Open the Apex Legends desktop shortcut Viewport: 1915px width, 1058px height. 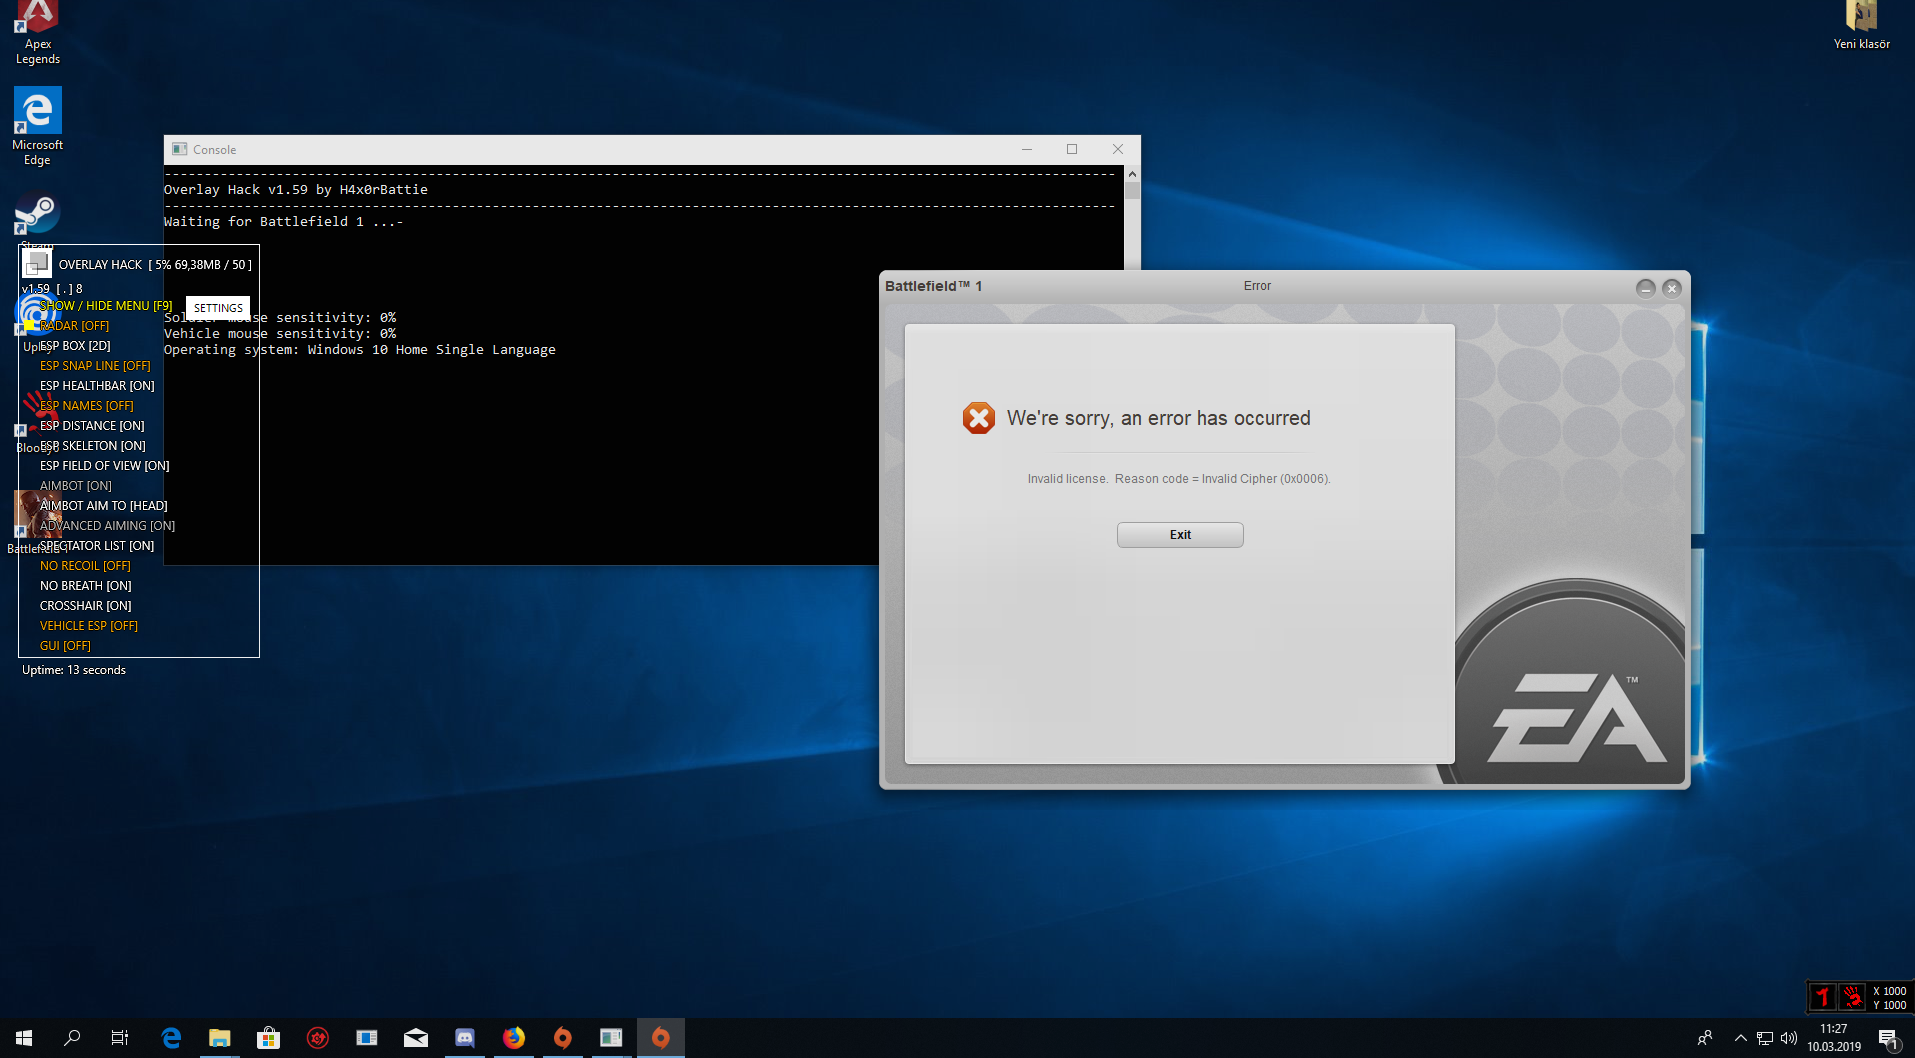click(x=38, y=32)
